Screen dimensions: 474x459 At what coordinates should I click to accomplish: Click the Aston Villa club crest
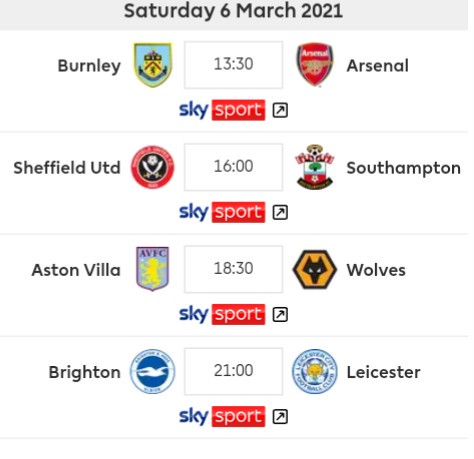tap(153, 269)
